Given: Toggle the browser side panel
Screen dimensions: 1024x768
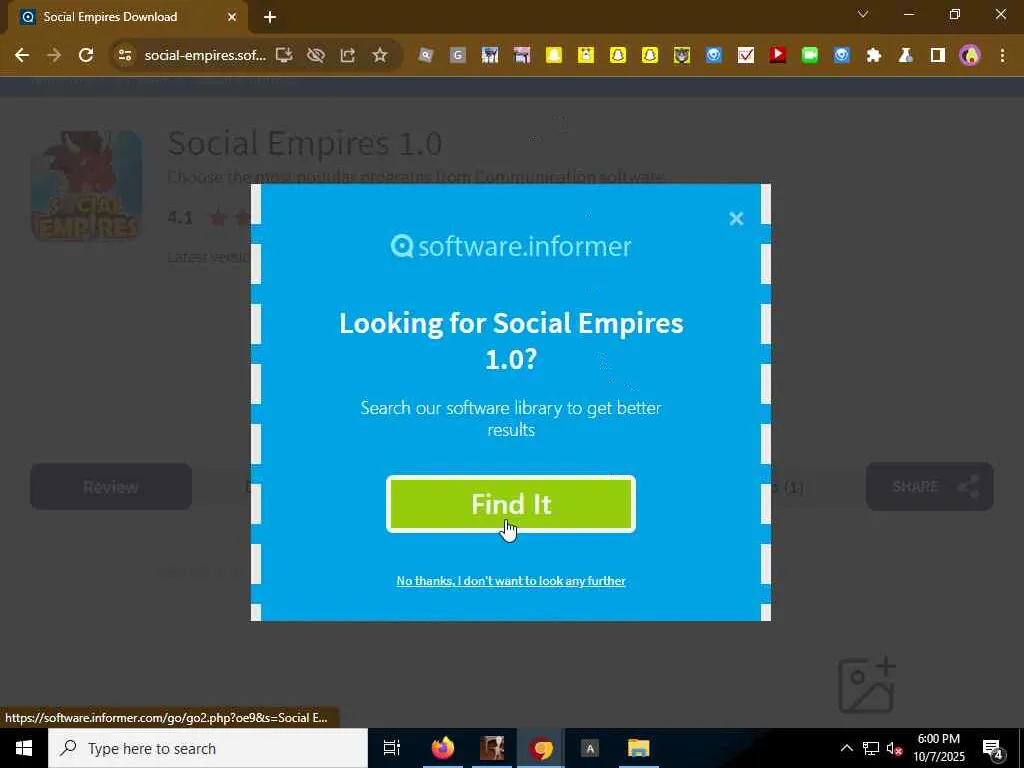Looking at the screenshot, I should pyautogui.click(x=938, y=56).
